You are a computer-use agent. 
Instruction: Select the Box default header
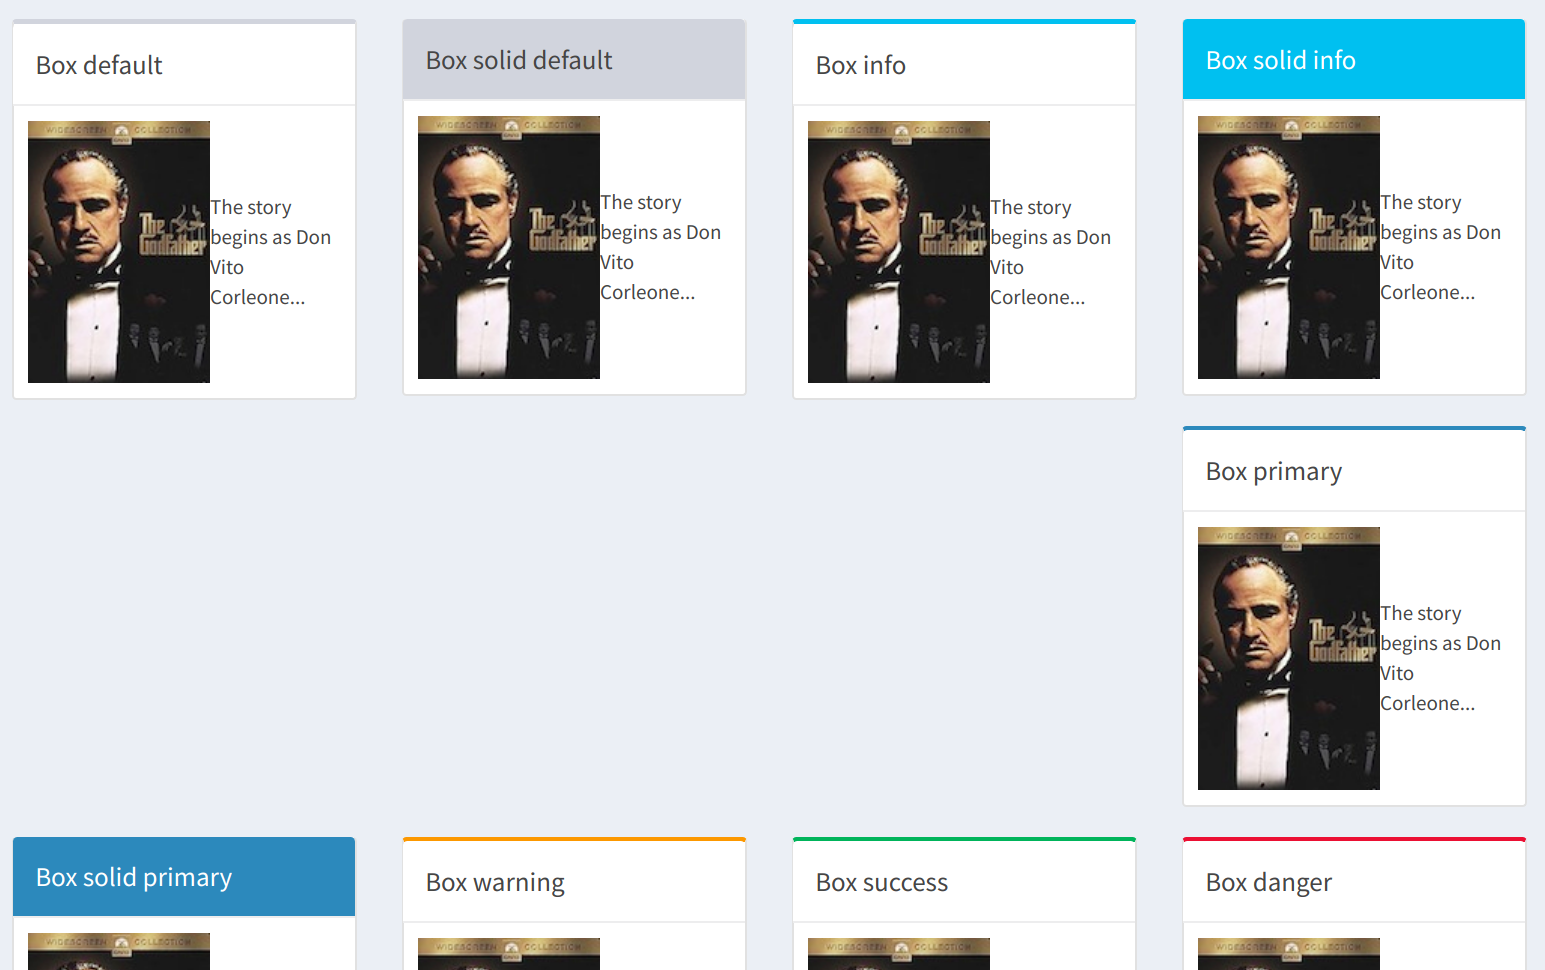pos(99,64)
